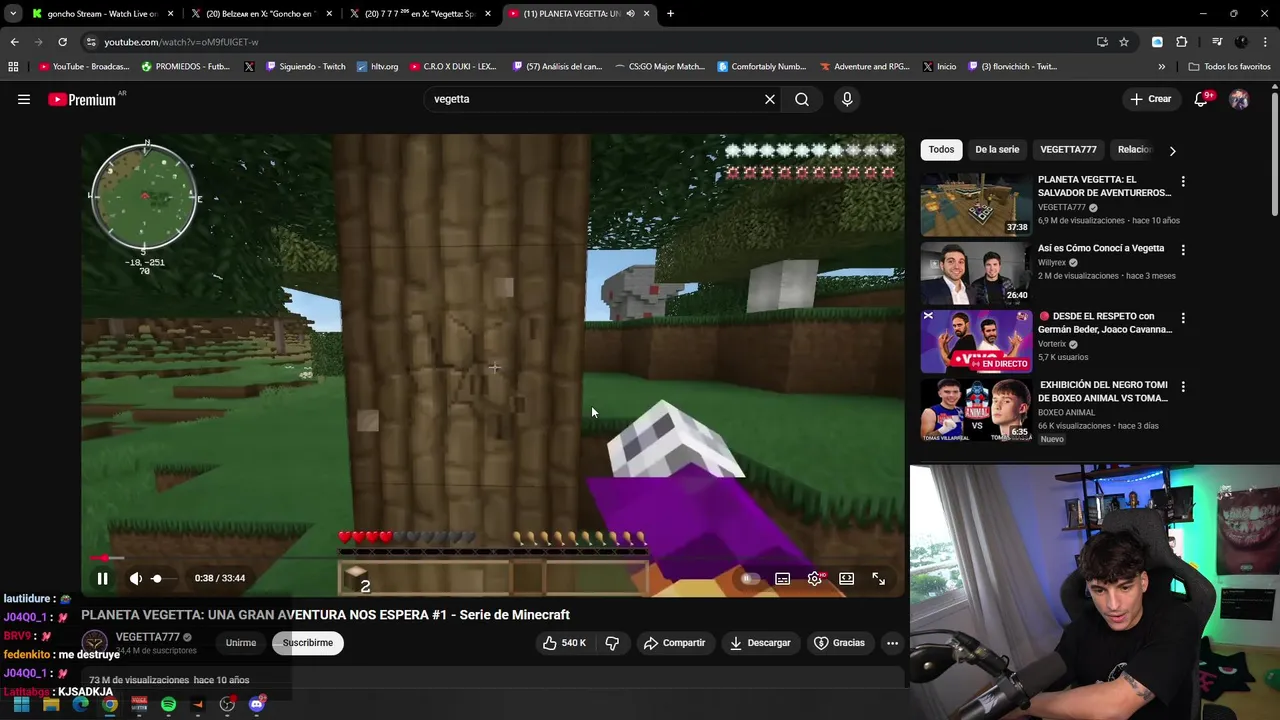Like the video showing 540 K
Screen dimensions: 1280x720
pos(564,643)
